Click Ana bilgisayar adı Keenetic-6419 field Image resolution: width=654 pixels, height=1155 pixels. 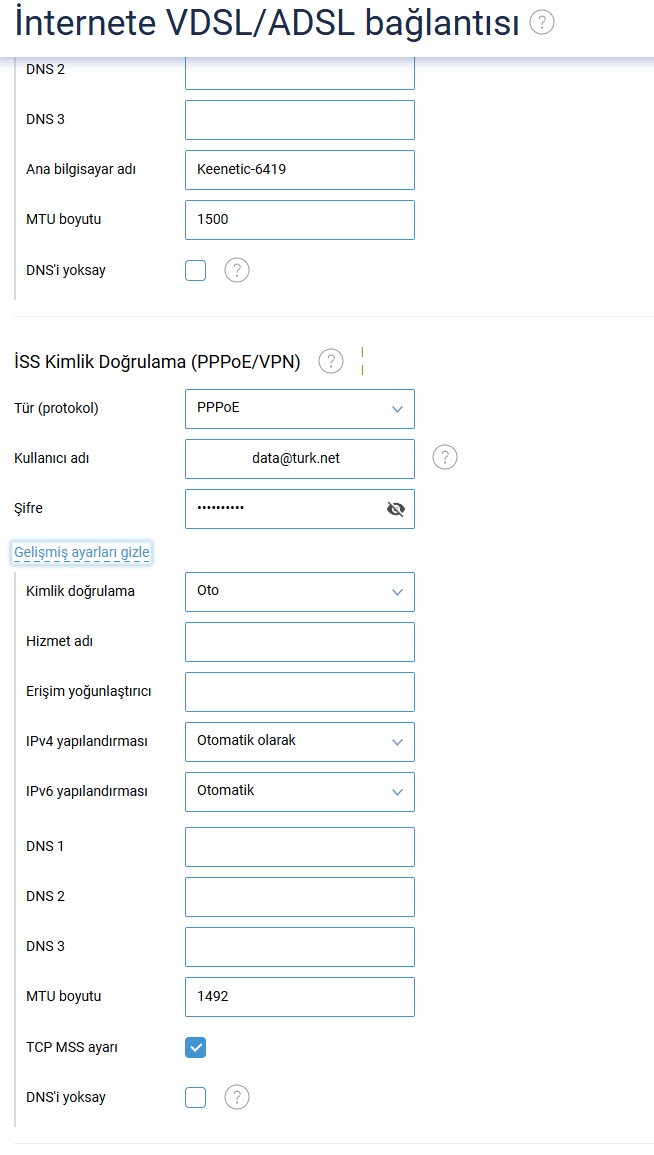pos(300,170)
